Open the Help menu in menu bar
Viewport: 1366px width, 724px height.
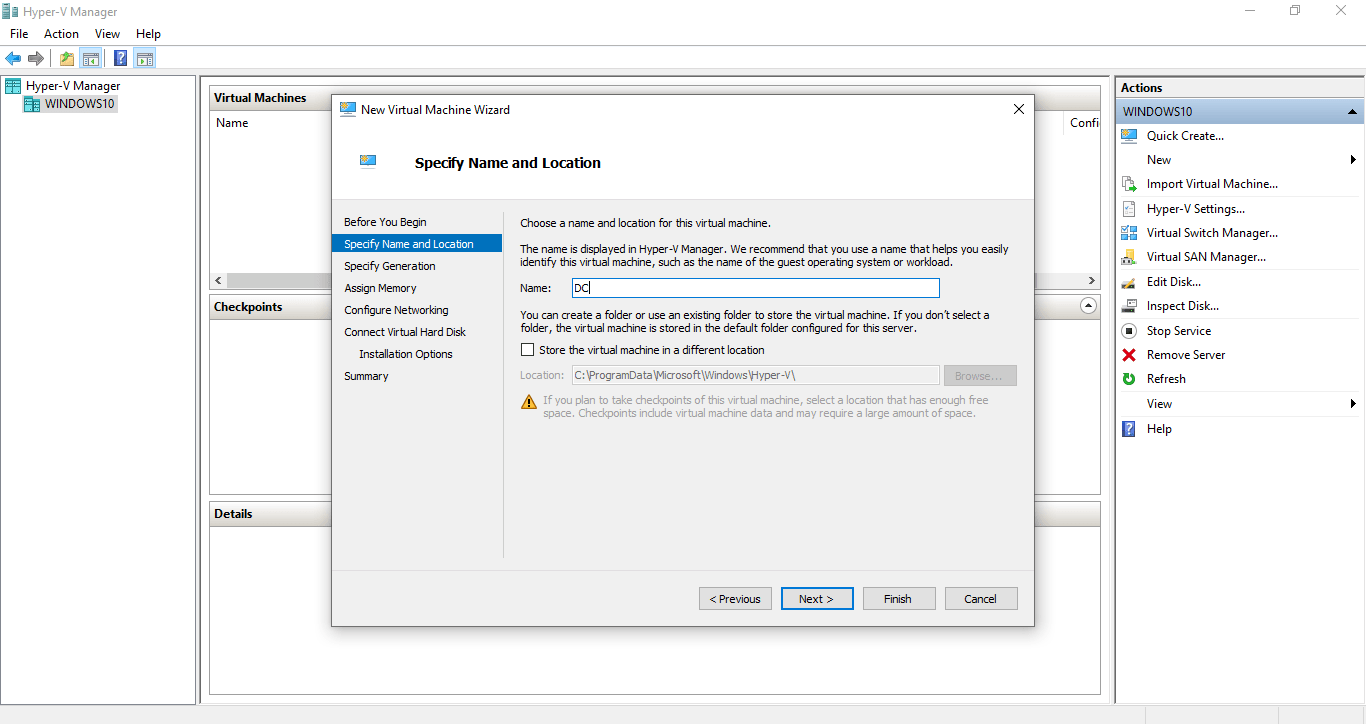point(148,34)
